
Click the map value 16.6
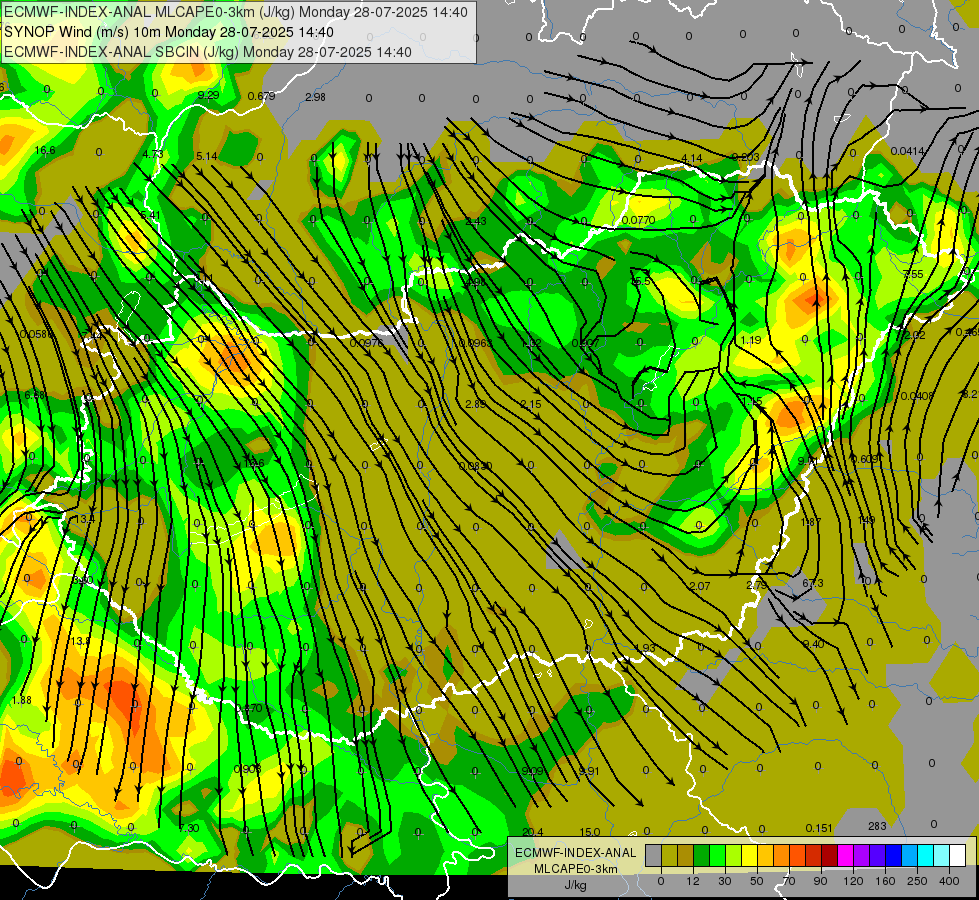[45, 150]
